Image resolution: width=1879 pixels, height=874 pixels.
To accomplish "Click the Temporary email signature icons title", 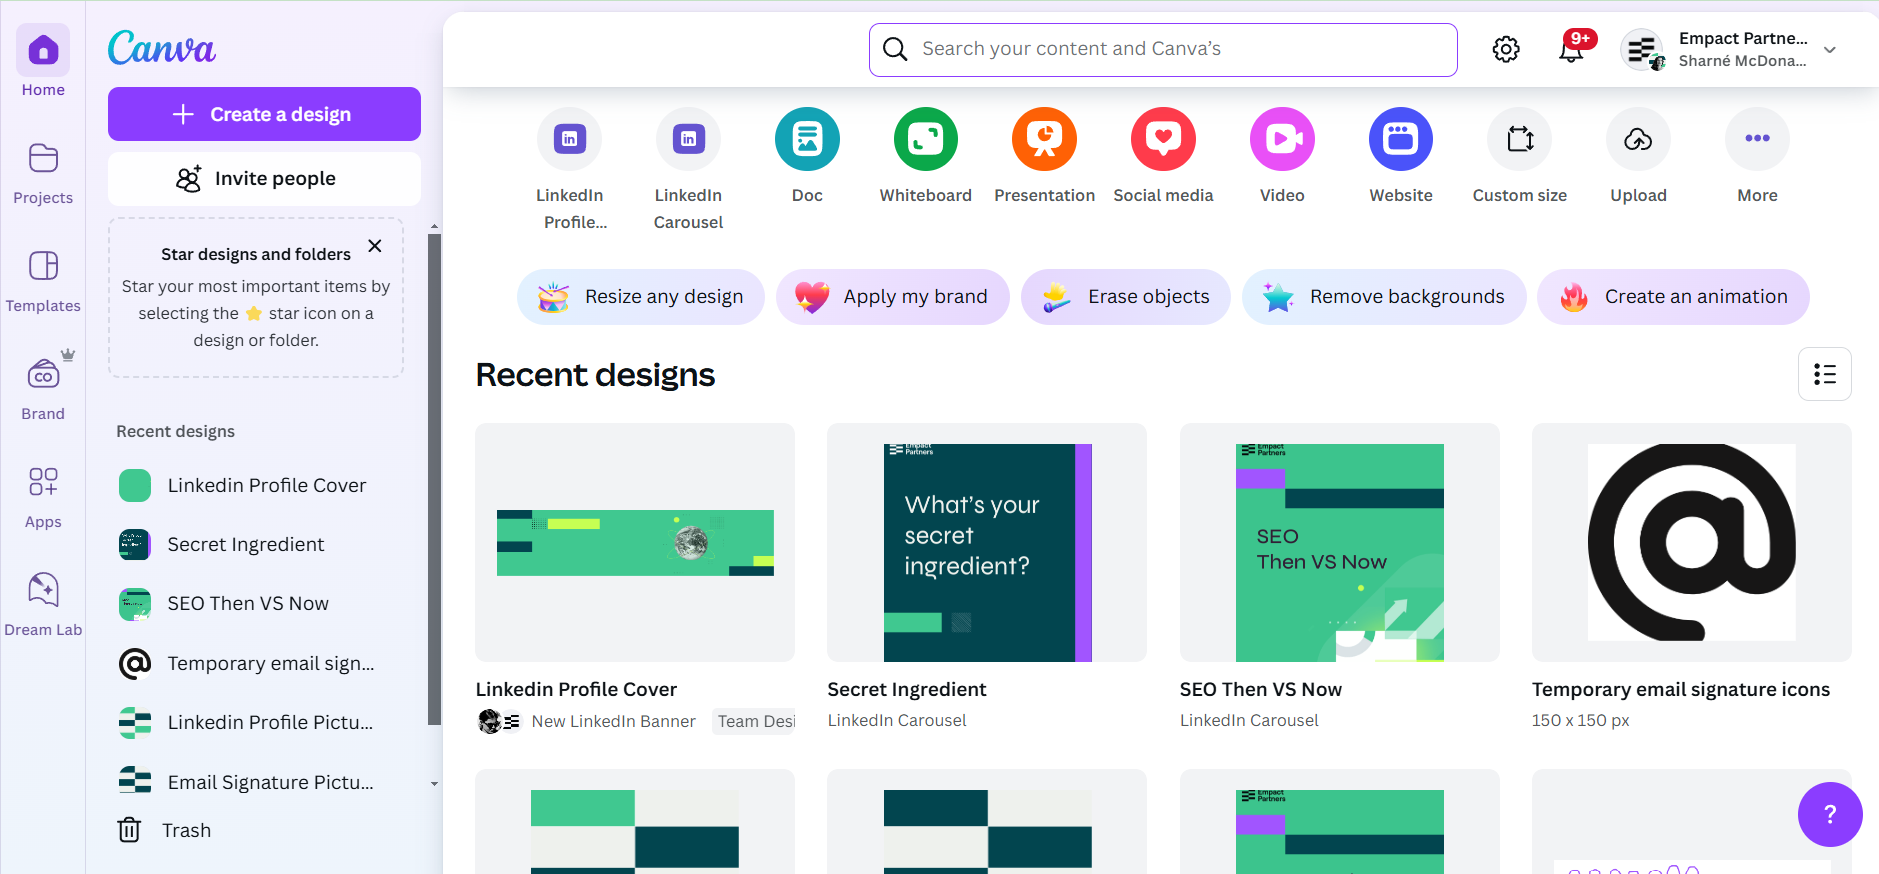I will point(1681,689).
